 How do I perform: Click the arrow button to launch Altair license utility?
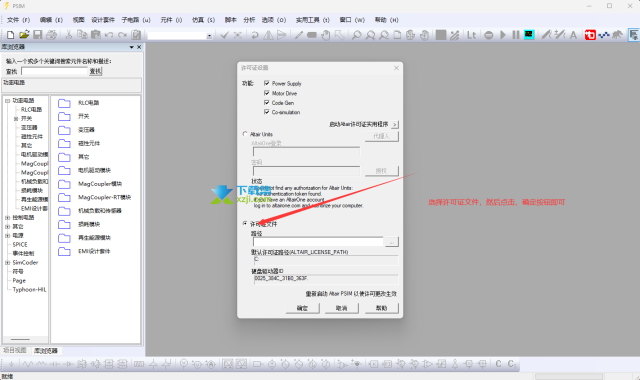coord(394,124)
